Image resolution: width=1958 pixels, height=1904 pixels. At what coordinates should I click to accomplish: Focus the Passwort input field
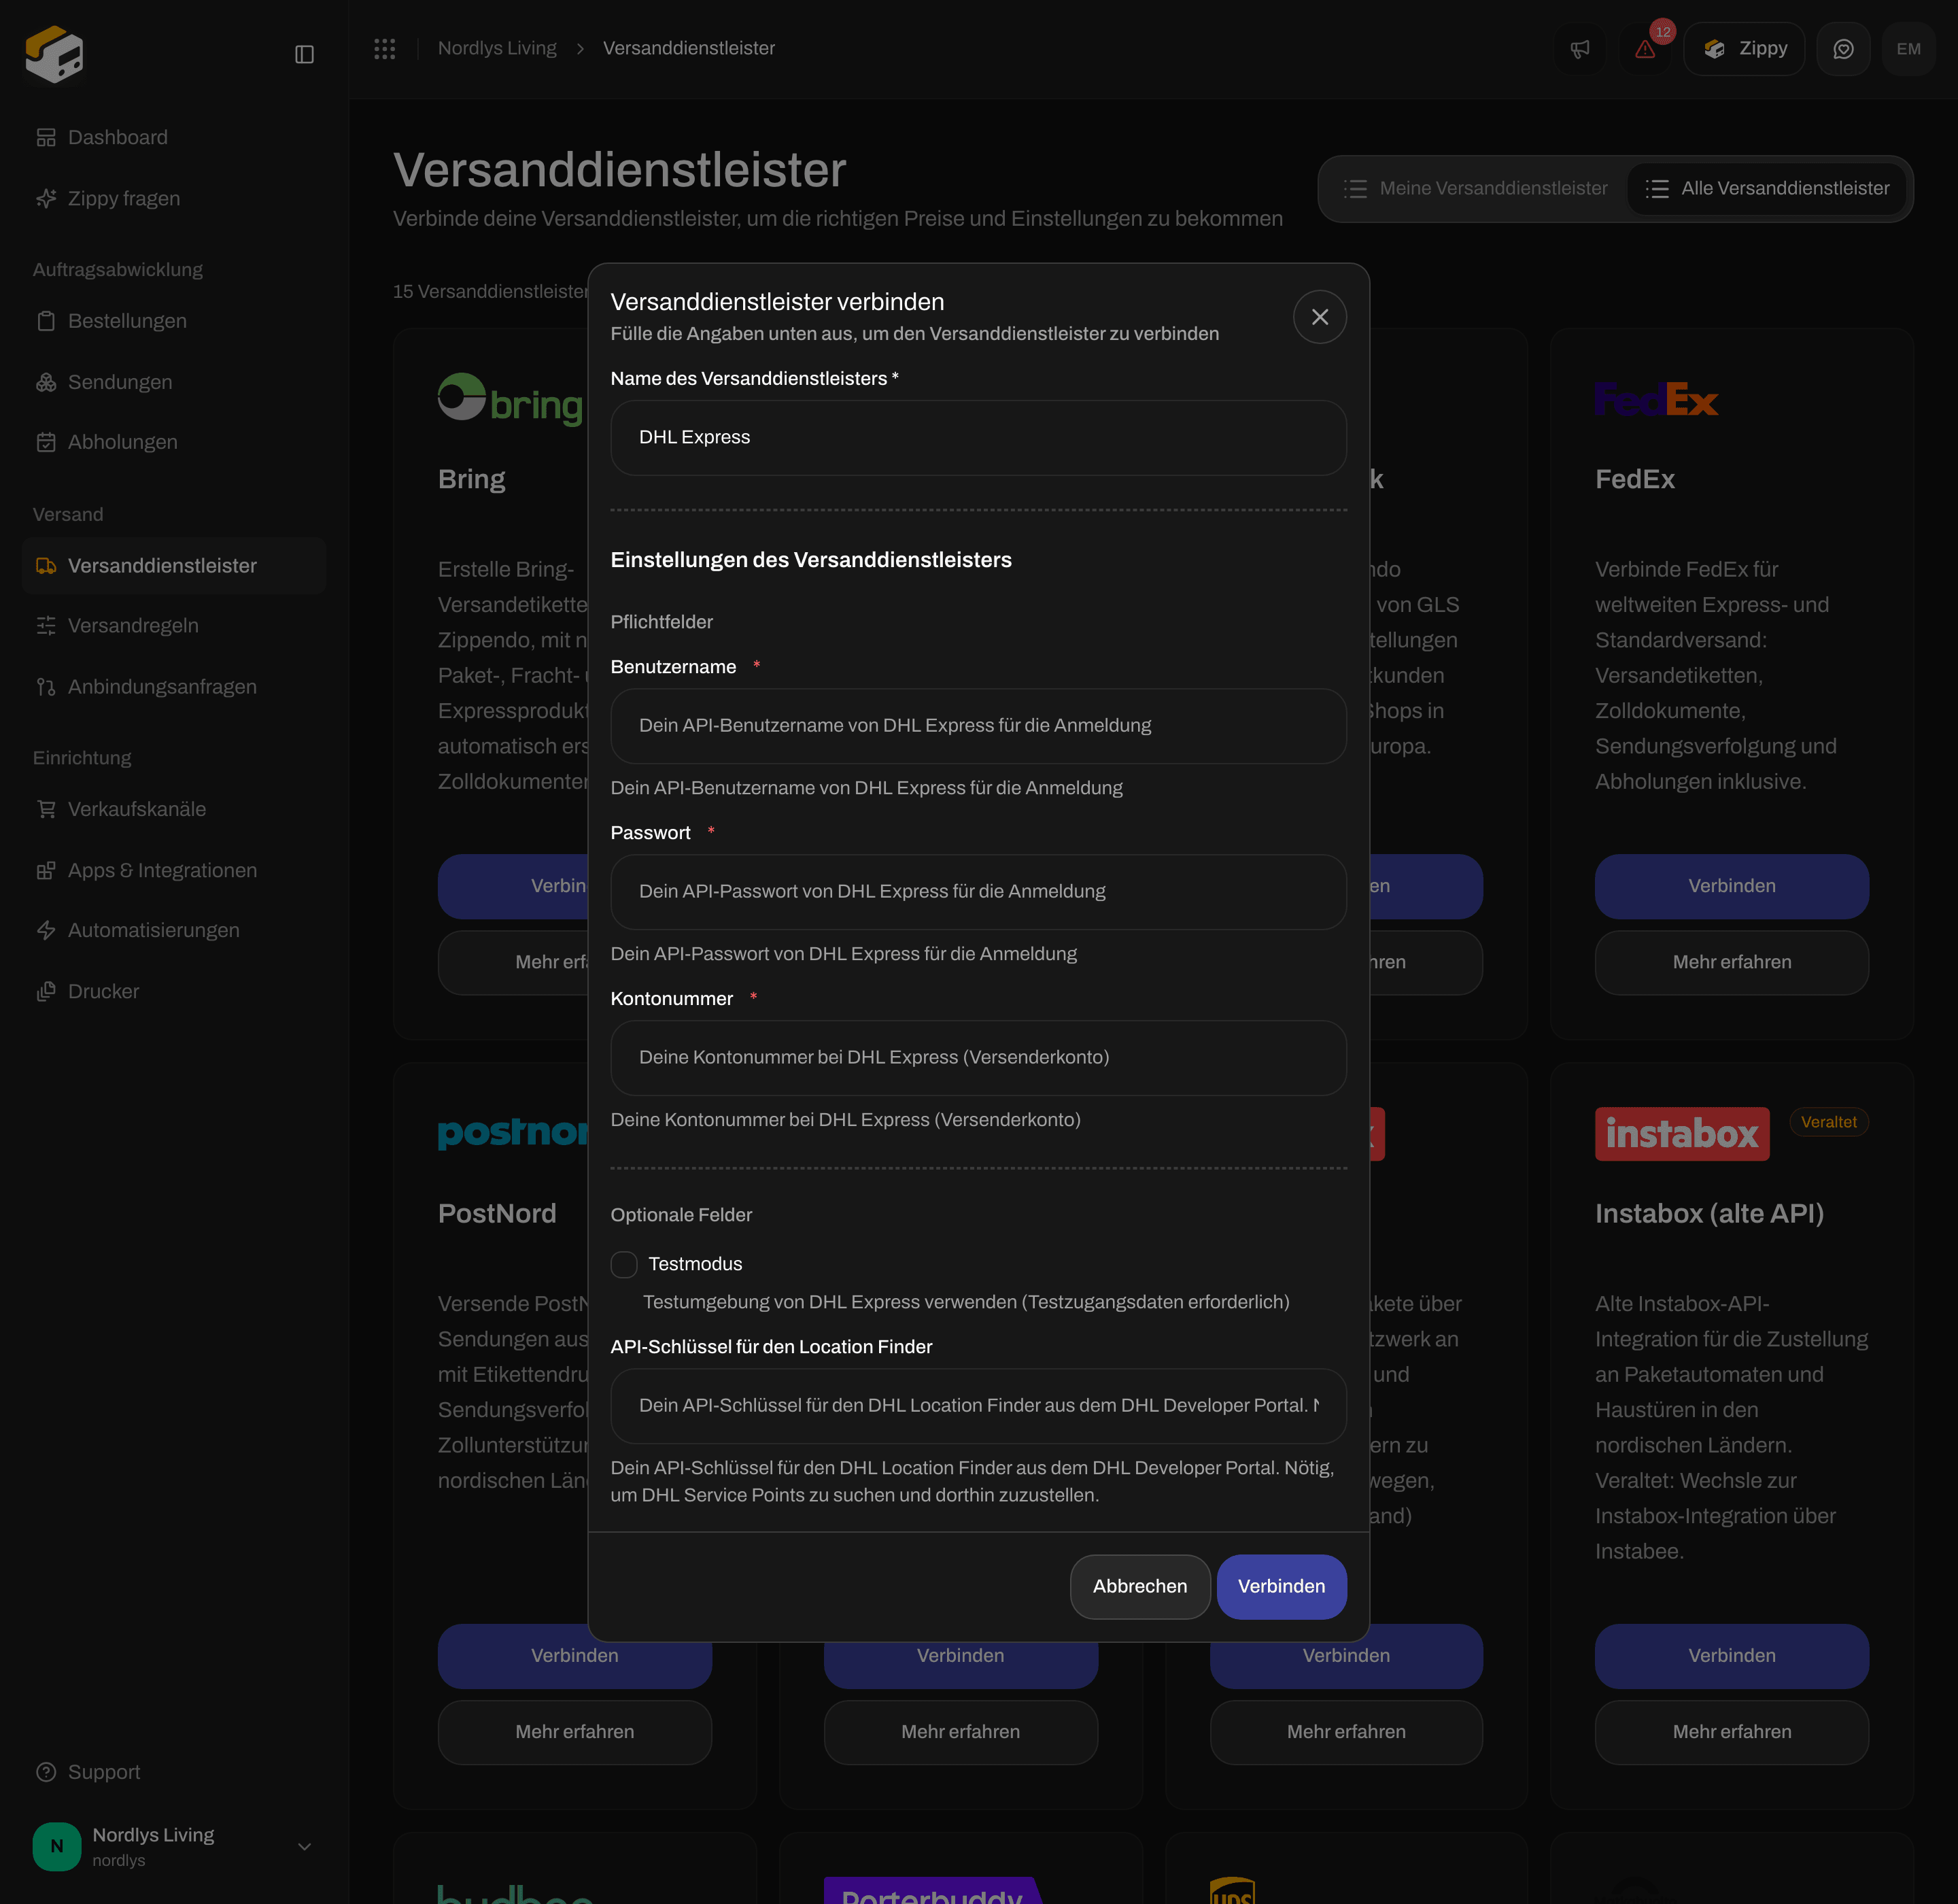(978, 892)
